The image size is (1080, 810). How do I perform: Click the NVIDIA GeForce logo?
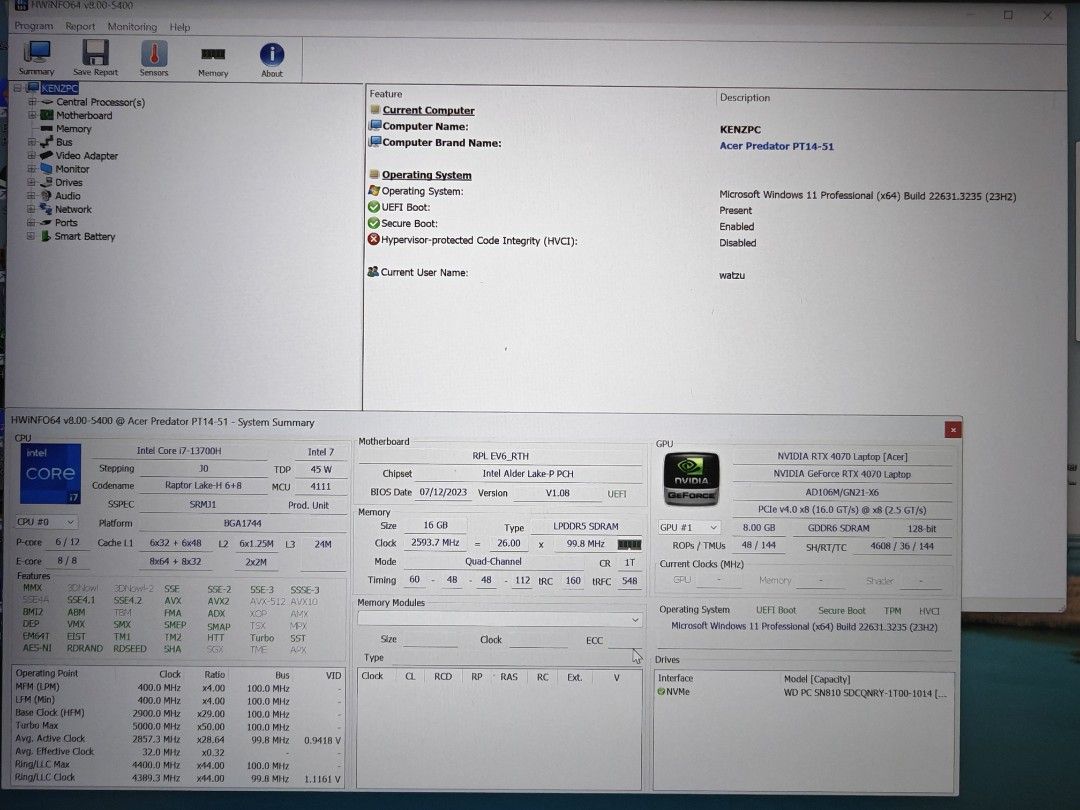point(691,479)
